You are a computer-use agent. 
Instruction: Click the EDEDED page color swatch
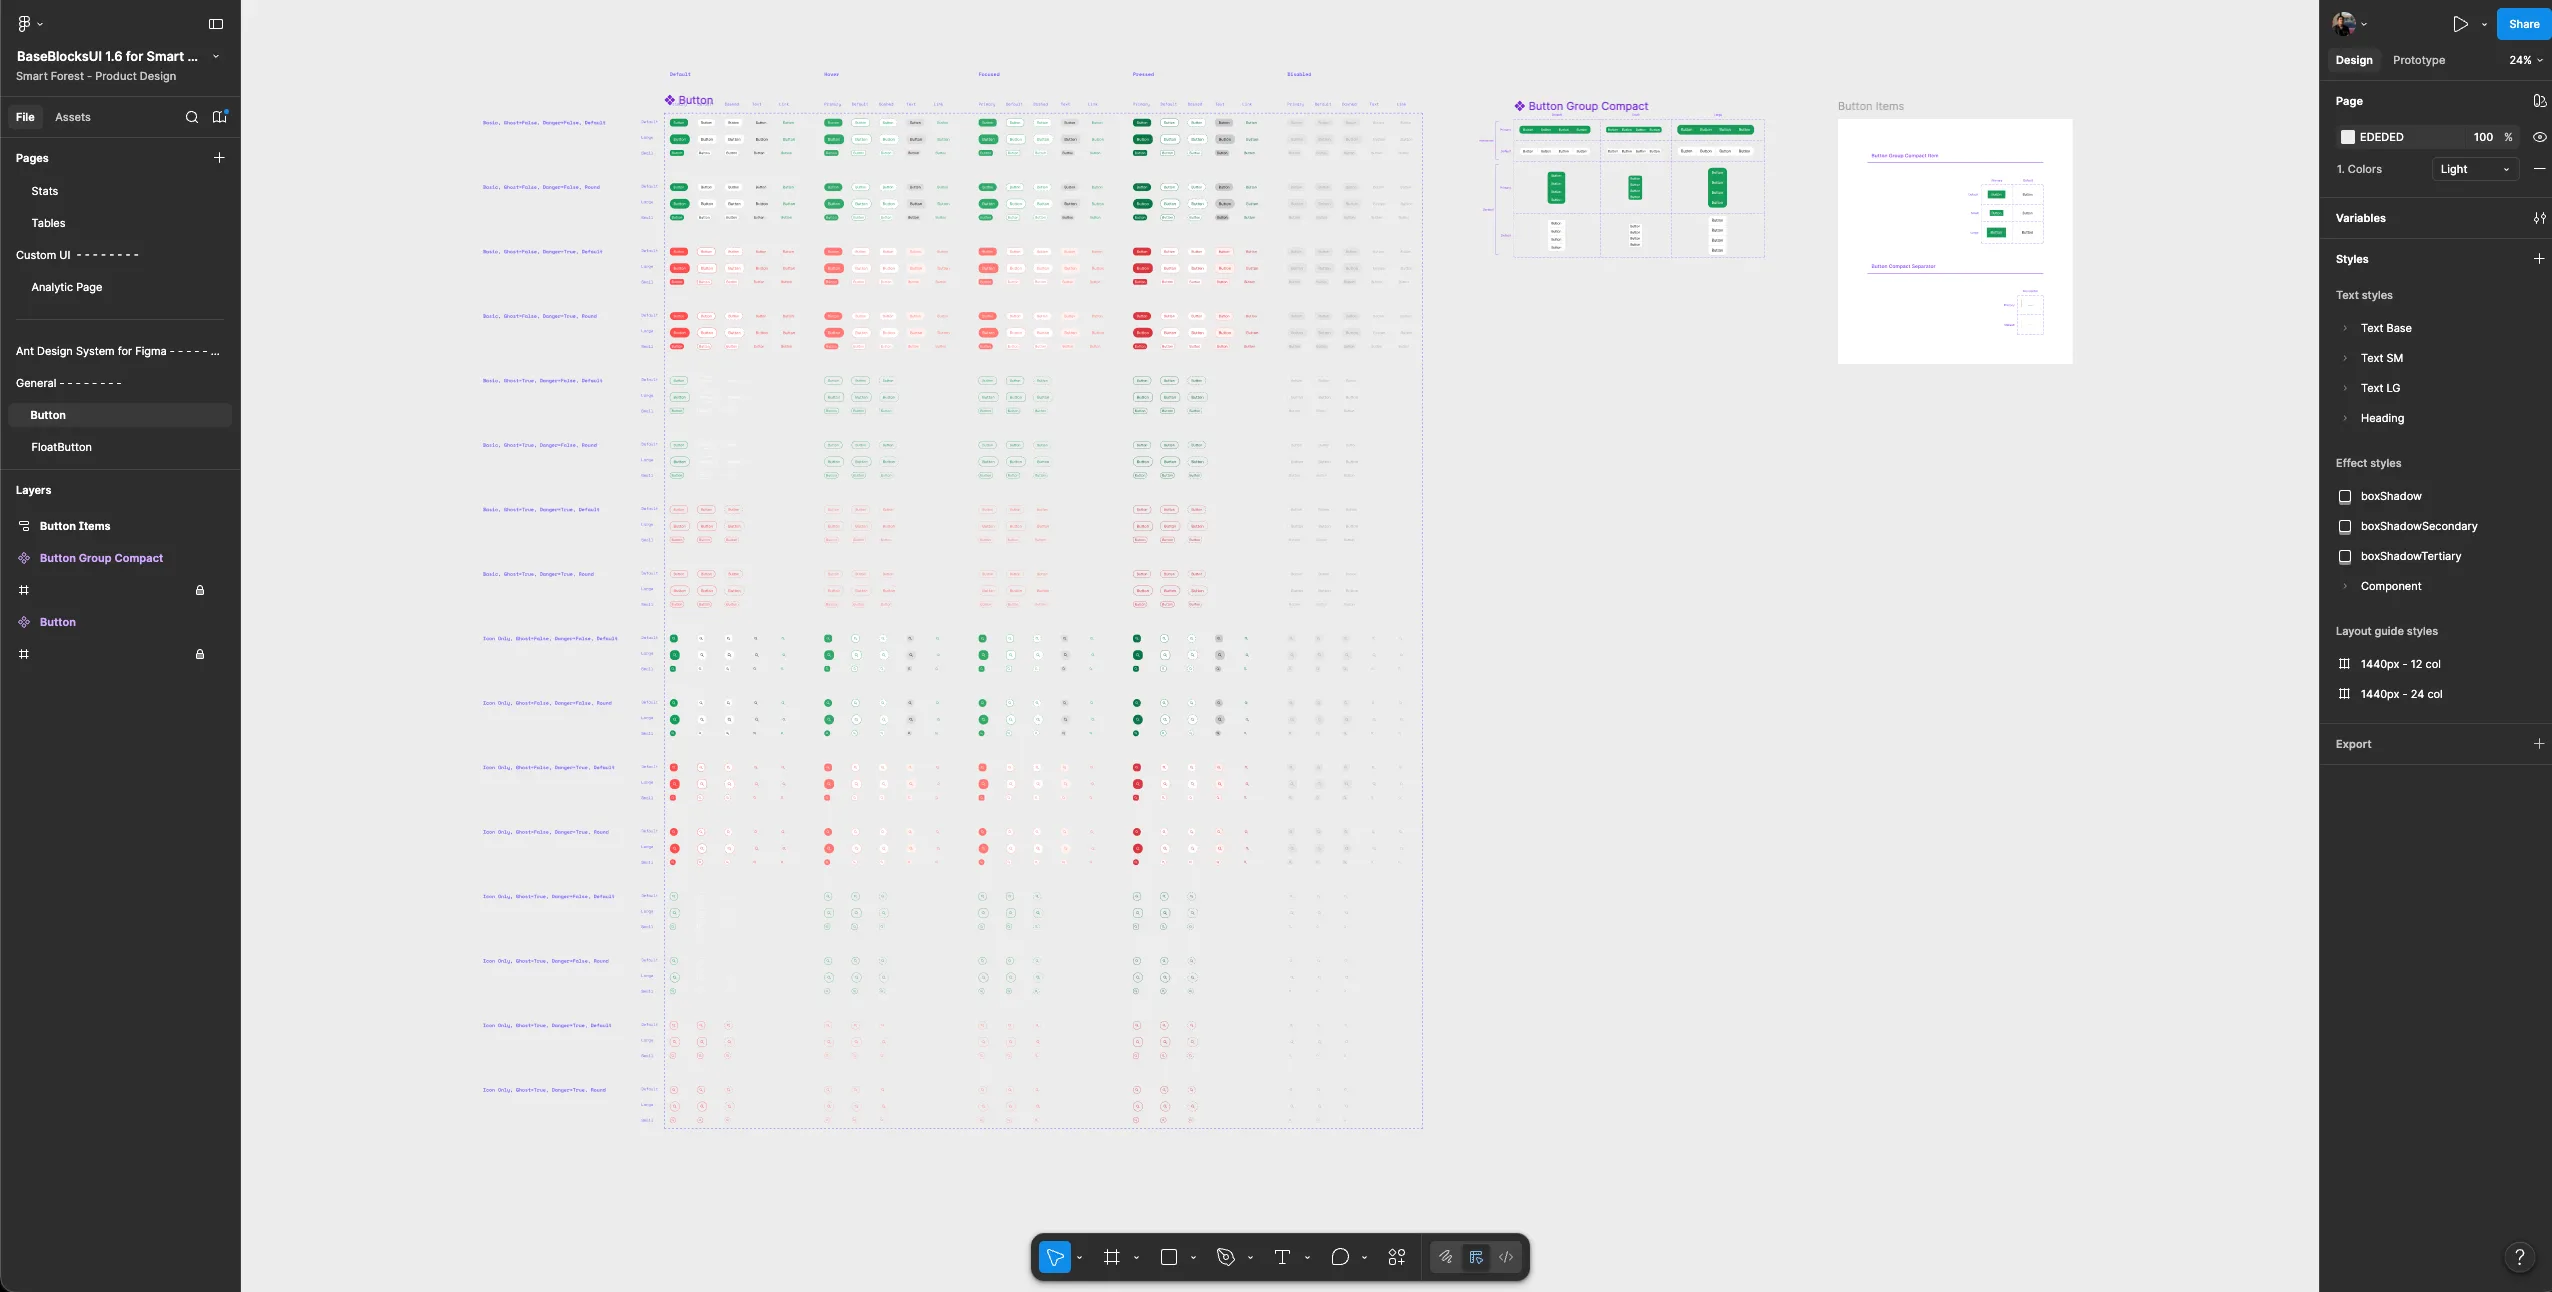[2347, 137]
